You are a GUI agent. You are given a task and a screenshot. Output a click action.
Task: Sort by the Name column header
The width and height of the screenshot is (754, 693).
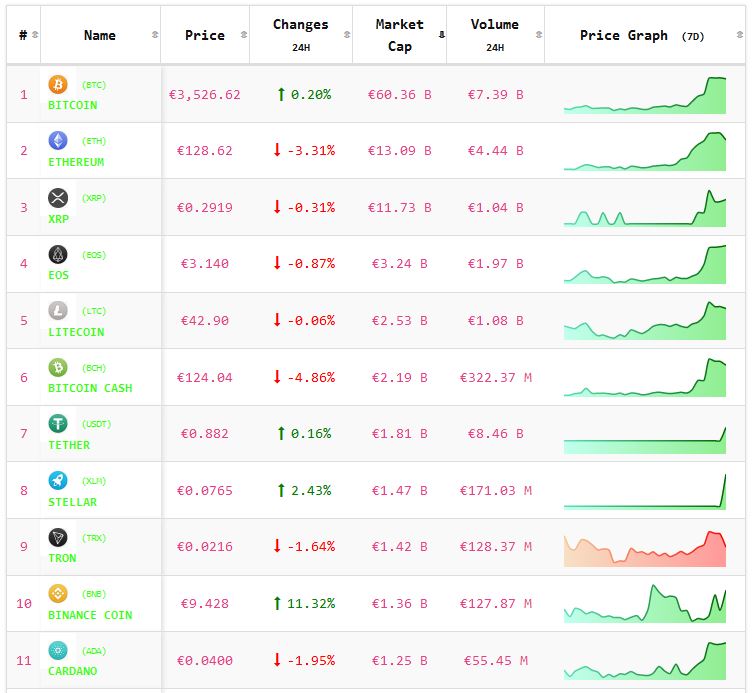pos(100,35)
